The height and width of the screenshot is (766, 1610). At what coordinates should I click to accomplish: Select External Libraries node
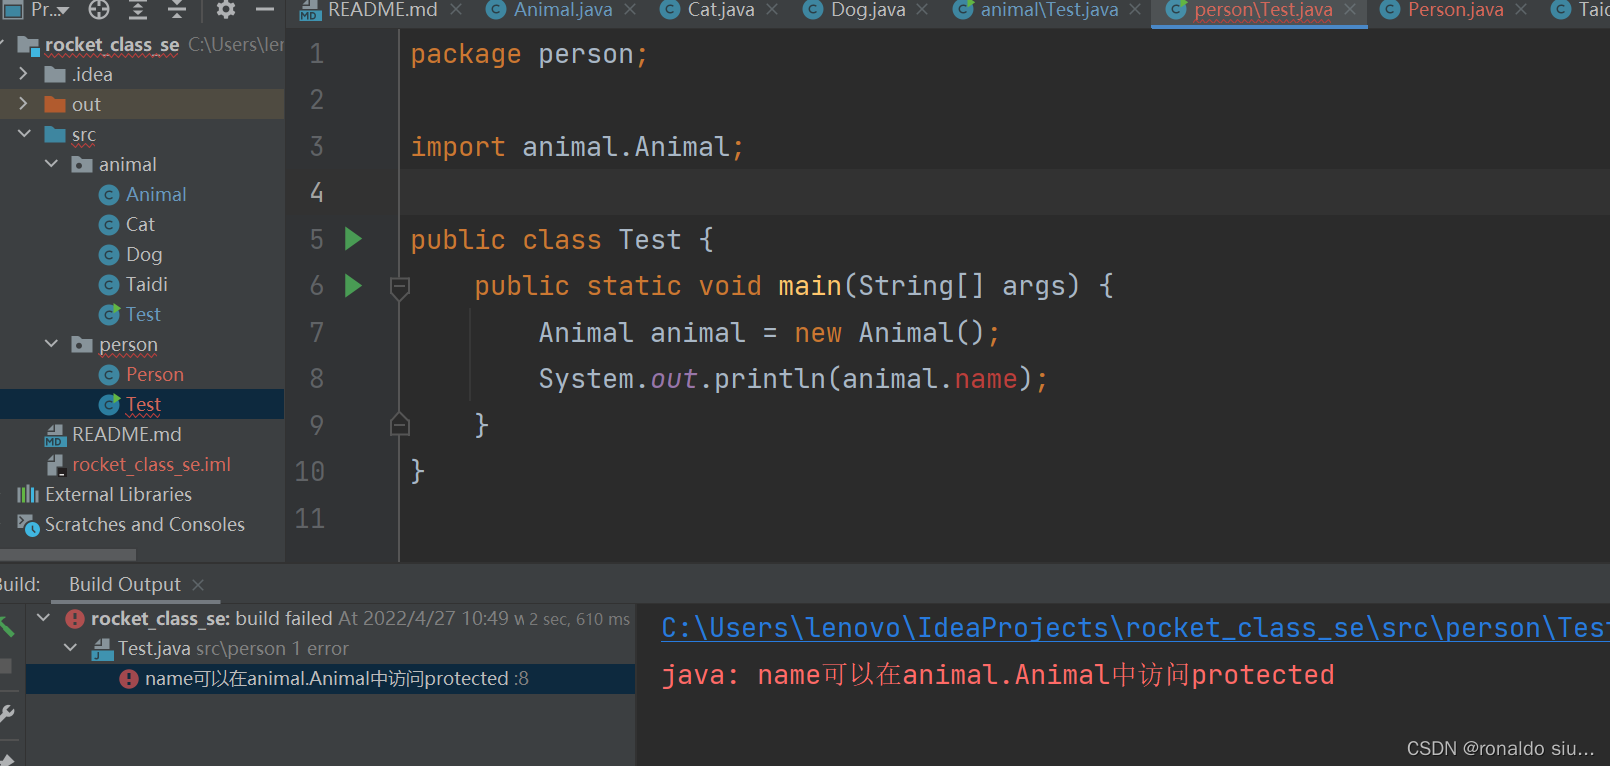coord(118,494)
